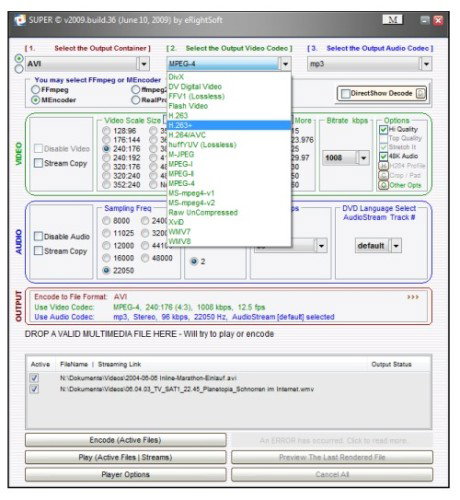Untick active checkbox for Inline-Marathon-Einlauf.avi

tap(34, 378)
